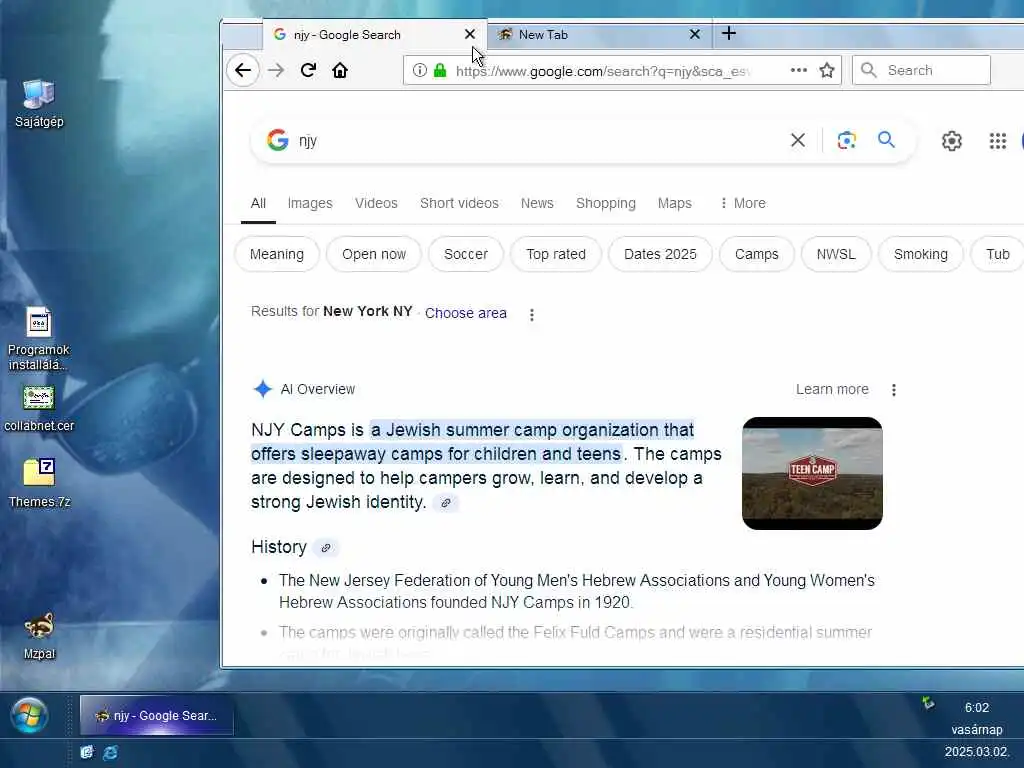Bookmark this page with the star icon

coord(827,70)
